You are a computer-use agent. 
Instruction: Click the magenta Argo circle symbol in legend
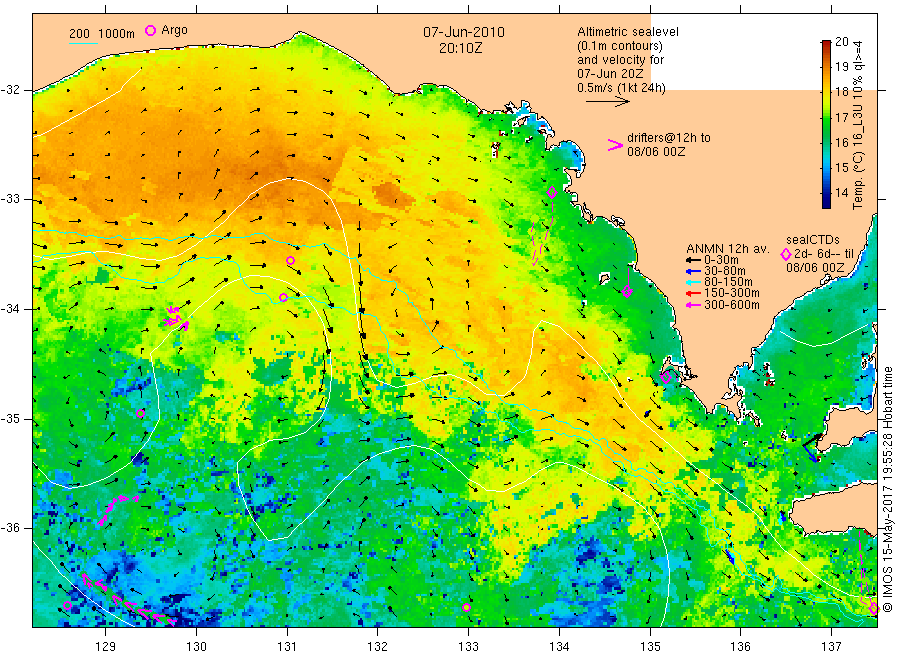pos(150,30)
